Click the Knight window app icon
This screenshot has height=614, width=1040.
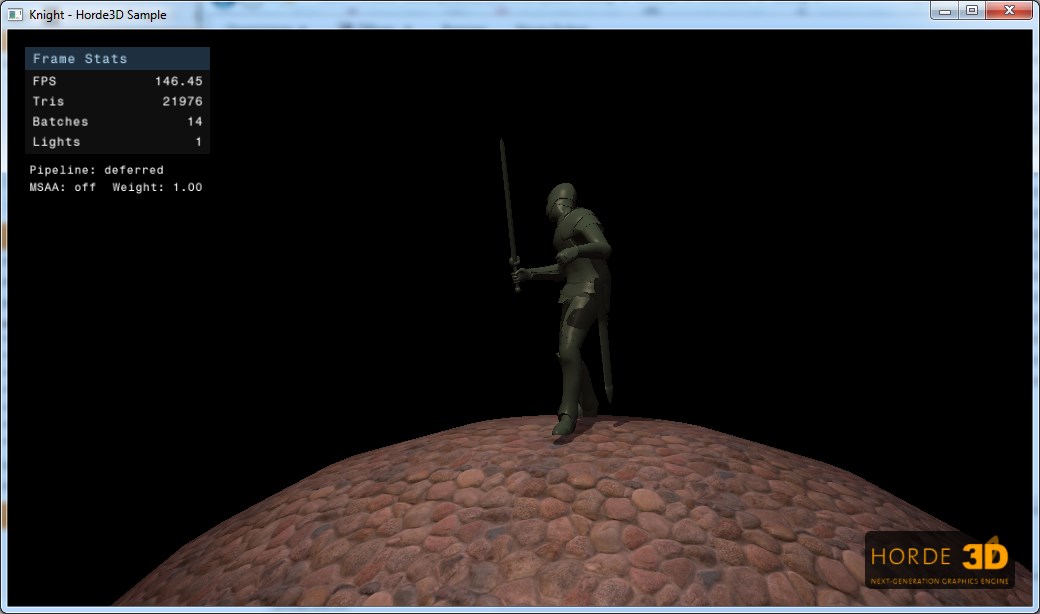(15, 14)
